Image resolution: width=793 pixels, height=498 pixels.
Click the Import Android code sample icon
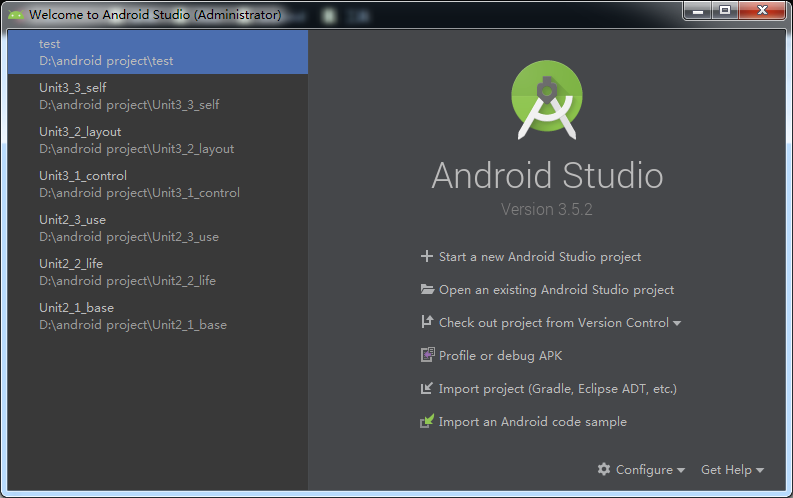click(x=427, y=421)
